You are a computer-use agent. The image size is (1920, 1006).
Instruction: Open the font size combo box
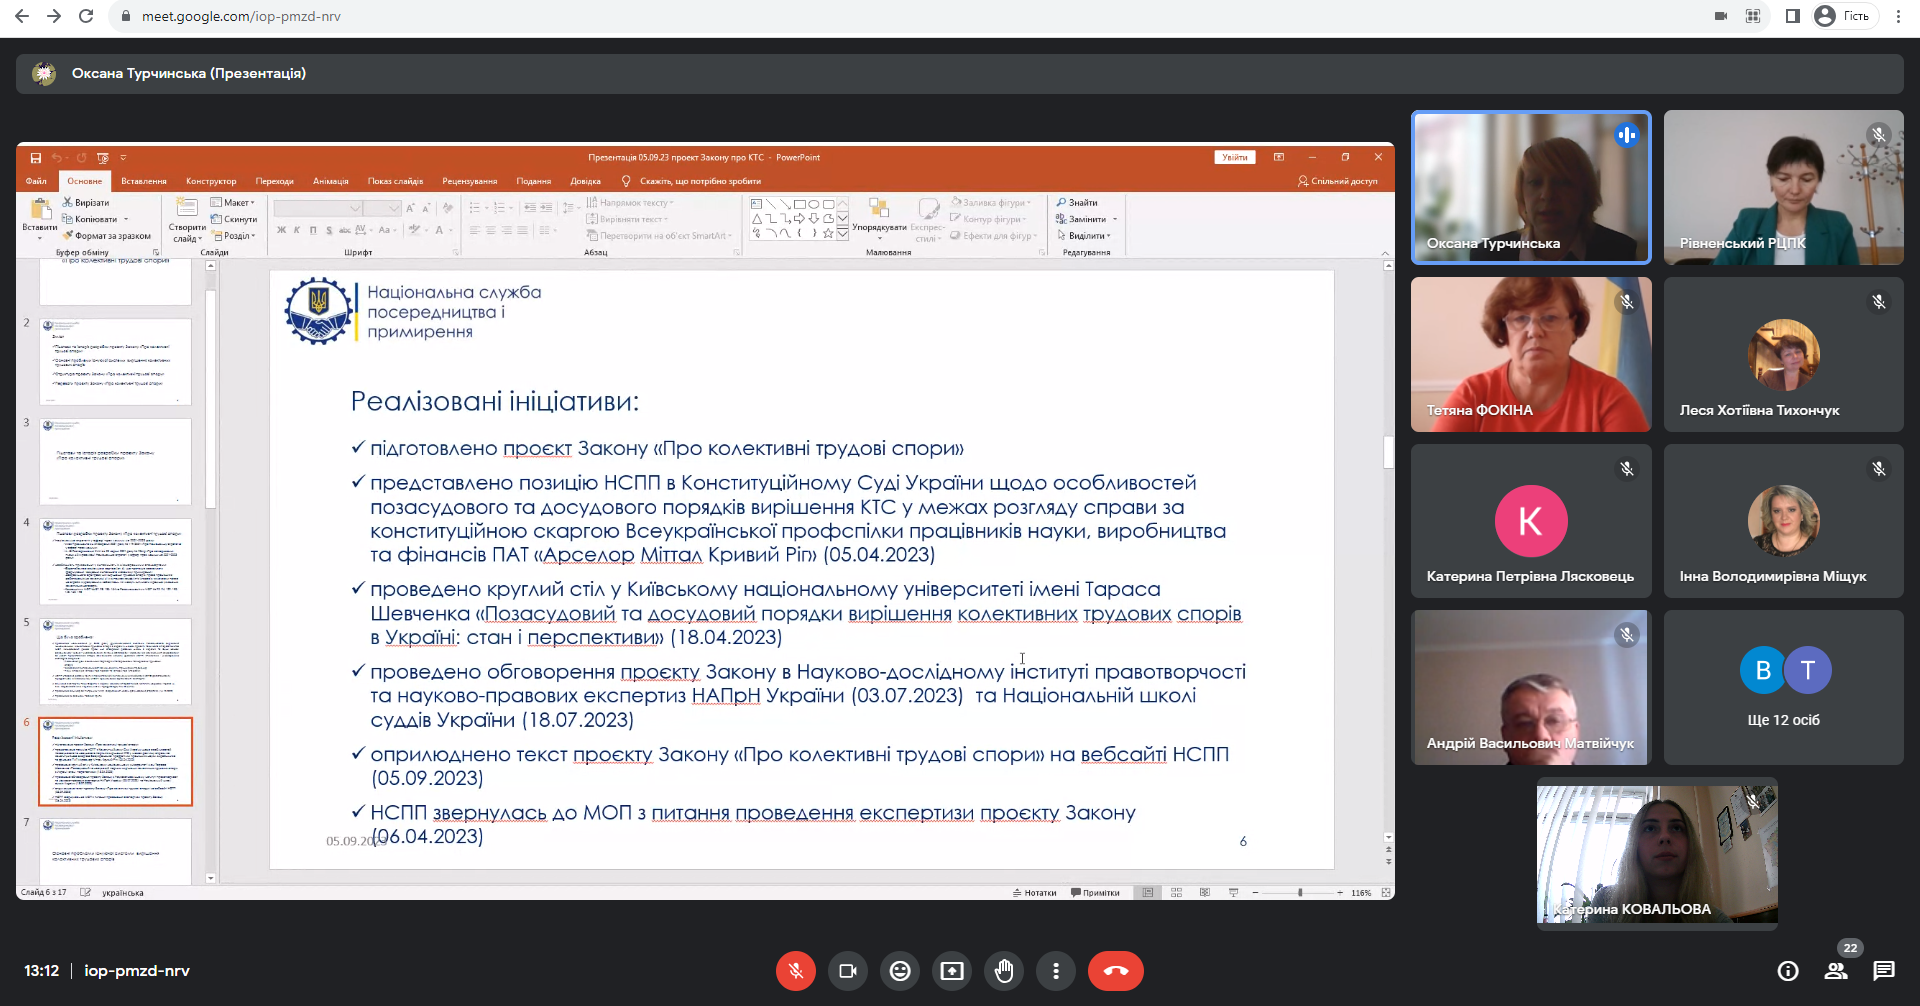[382, 208]
